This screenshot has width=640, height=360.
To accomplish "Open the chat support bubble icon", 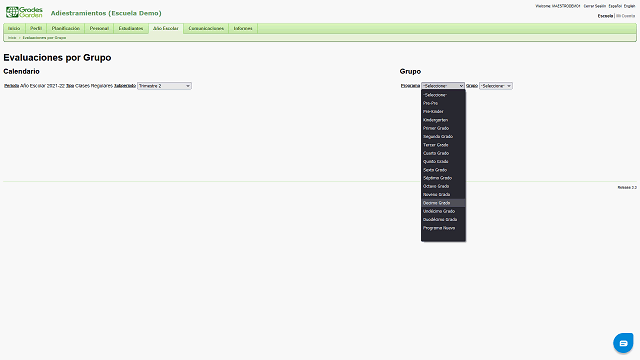I will [x=623, y=343].
